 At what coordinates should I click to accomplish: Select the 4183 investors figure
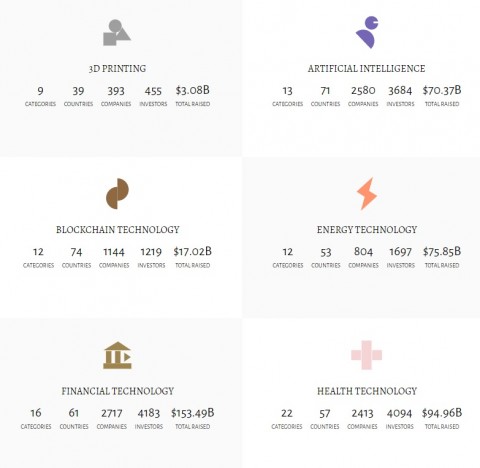click(x=149, y=413)
